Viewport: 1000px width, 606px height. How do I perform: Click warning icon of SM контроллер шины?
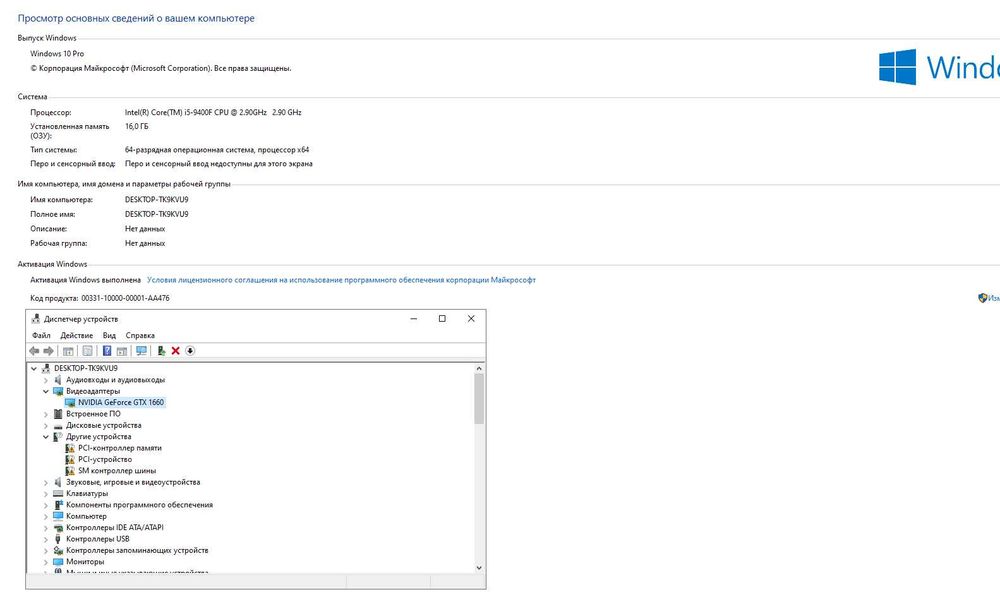point(70,471)
